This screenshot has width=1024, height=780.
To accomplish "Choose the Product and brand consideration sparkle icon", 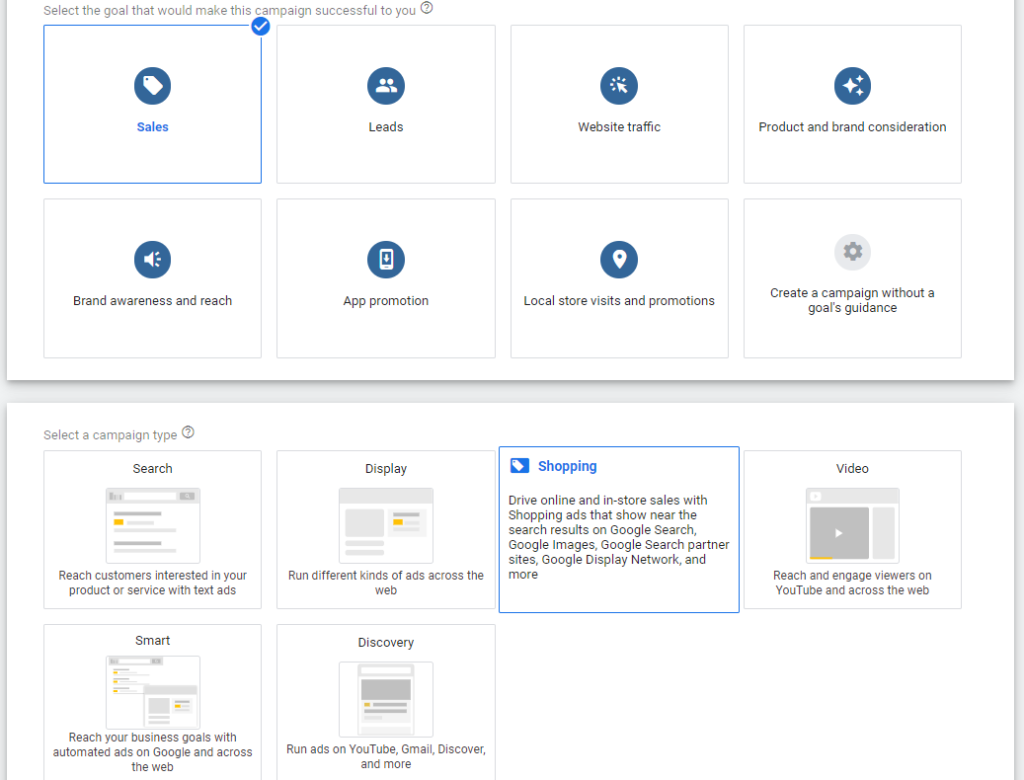I will pyautogui.click(x=852, y=86).
